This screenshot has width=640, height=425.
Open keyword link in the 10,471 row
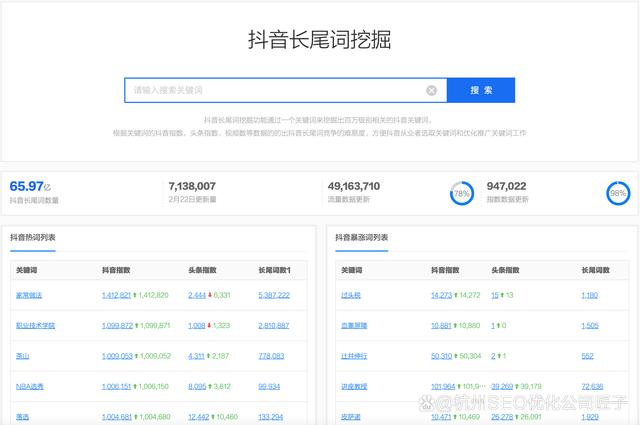[351, 417]
